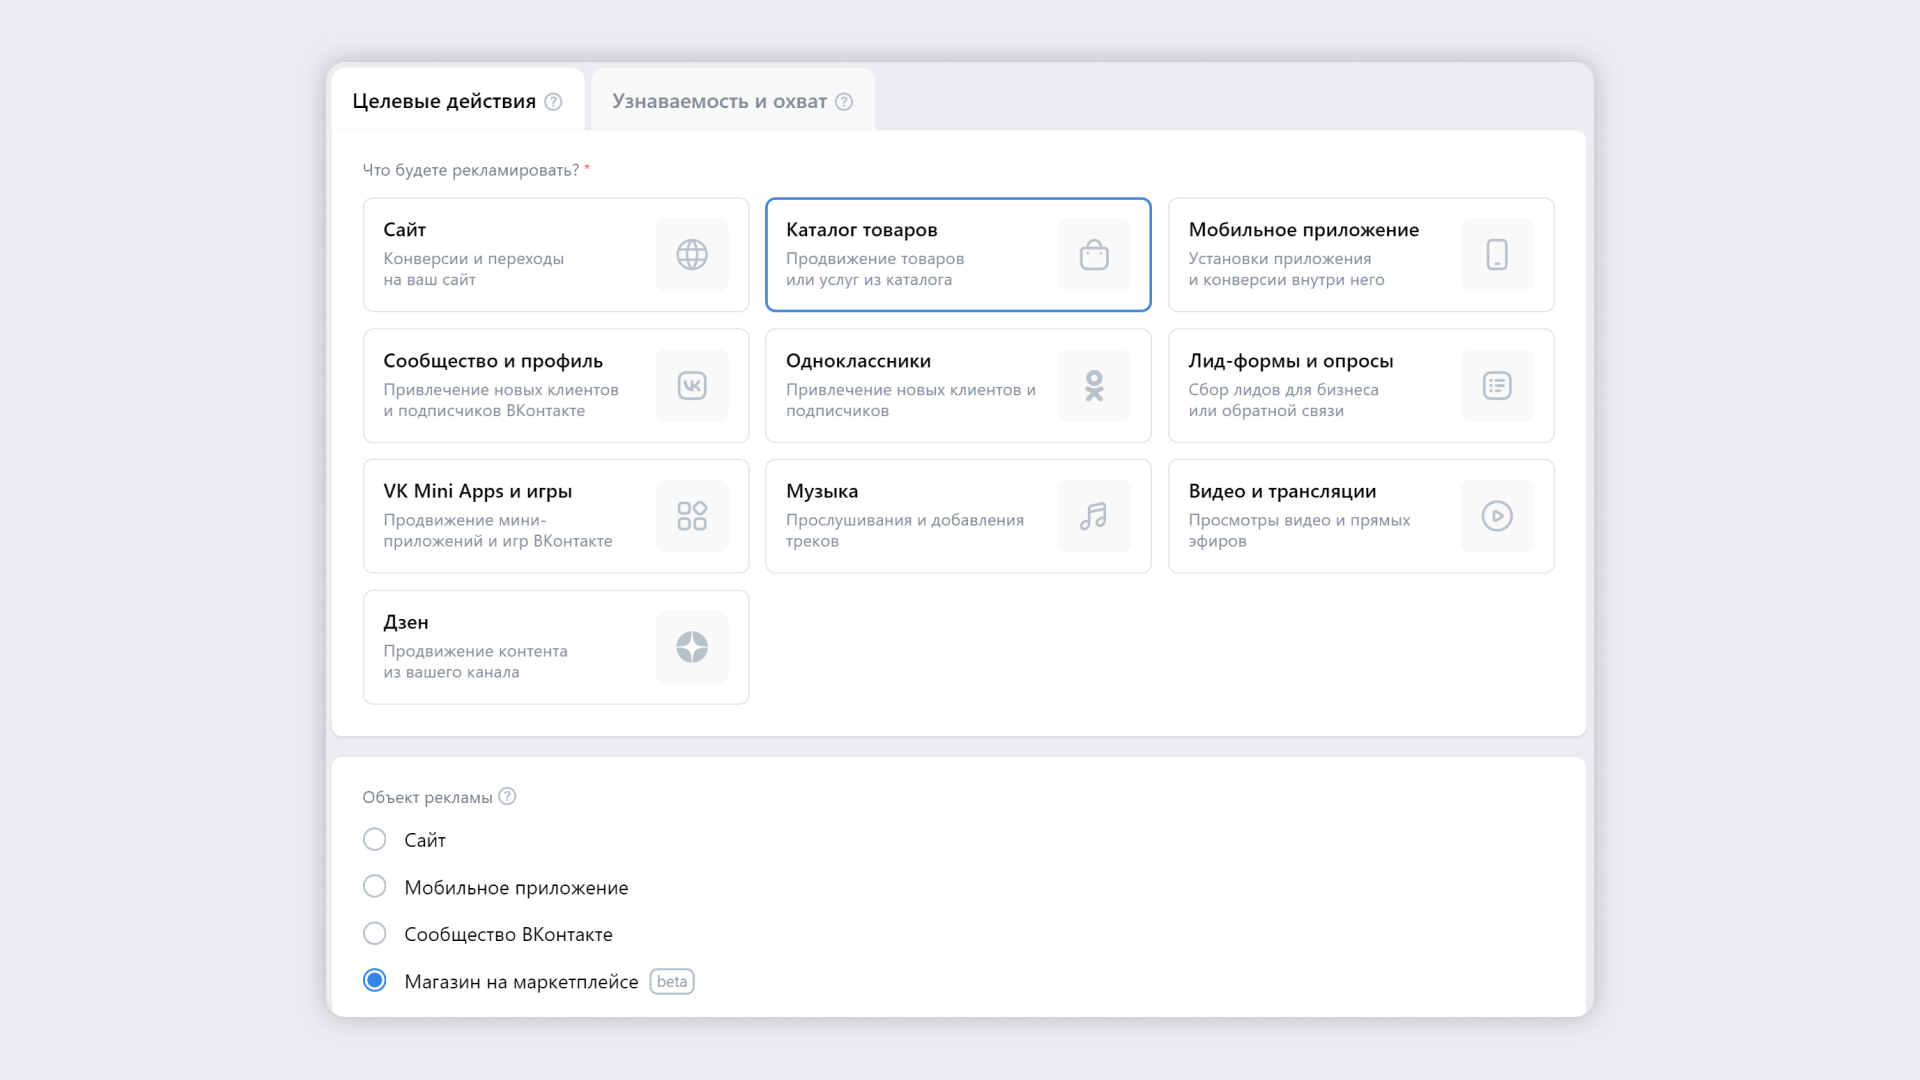Switch to Целевые действия tab
This screenshot has height=1080, width=1920.
click(458, 100)
